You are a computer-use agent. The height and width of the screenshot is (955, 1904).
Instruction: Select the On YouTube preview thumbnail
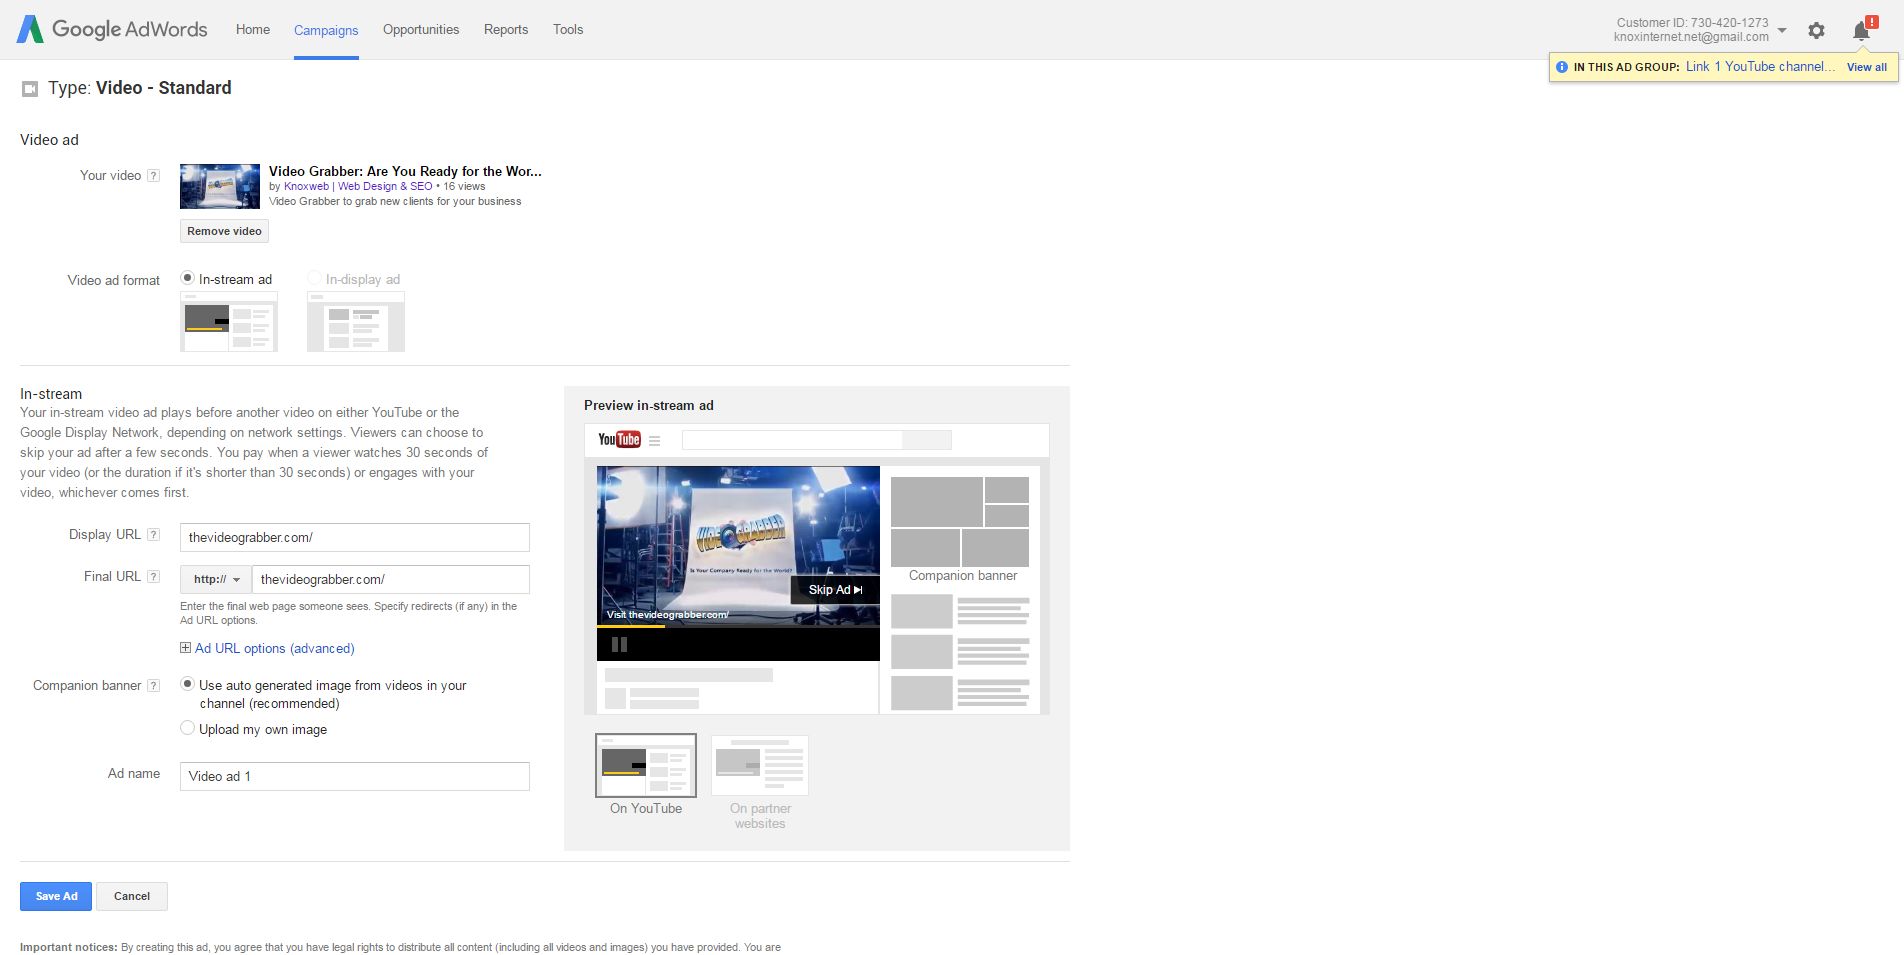point(646,766)
